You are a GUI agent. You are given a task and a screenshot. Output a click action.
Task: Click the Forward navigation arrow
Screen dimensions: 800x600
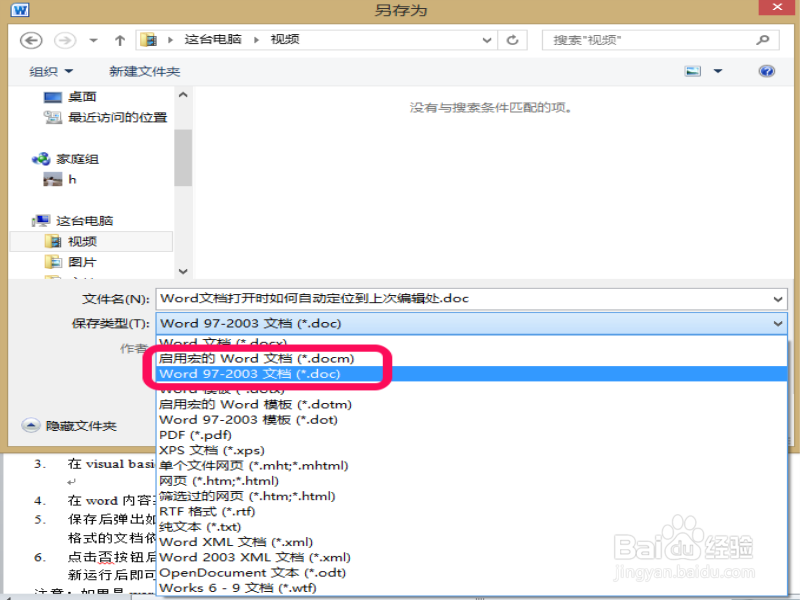(65, 40)
